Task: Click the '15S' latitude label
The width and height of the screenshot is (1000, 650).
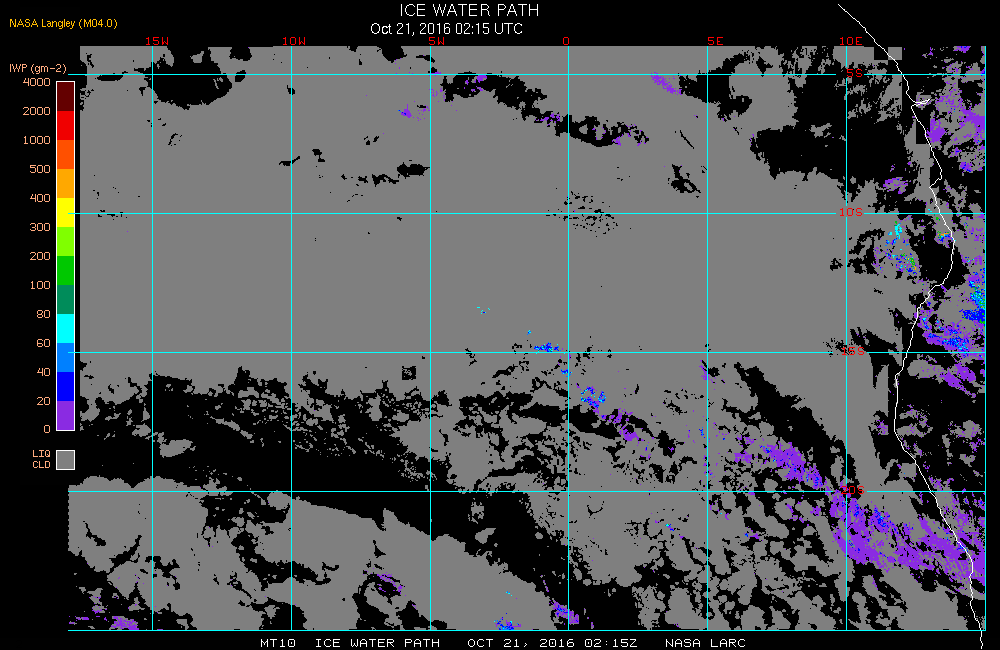Action: point(853,351)
